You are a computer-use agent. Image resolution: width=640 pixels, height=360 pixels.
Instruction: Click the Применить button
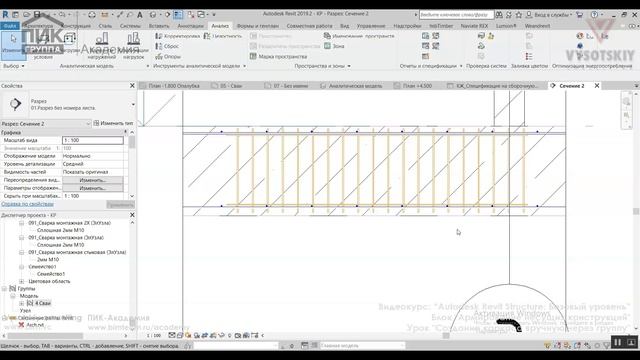[x=120, y=204]
